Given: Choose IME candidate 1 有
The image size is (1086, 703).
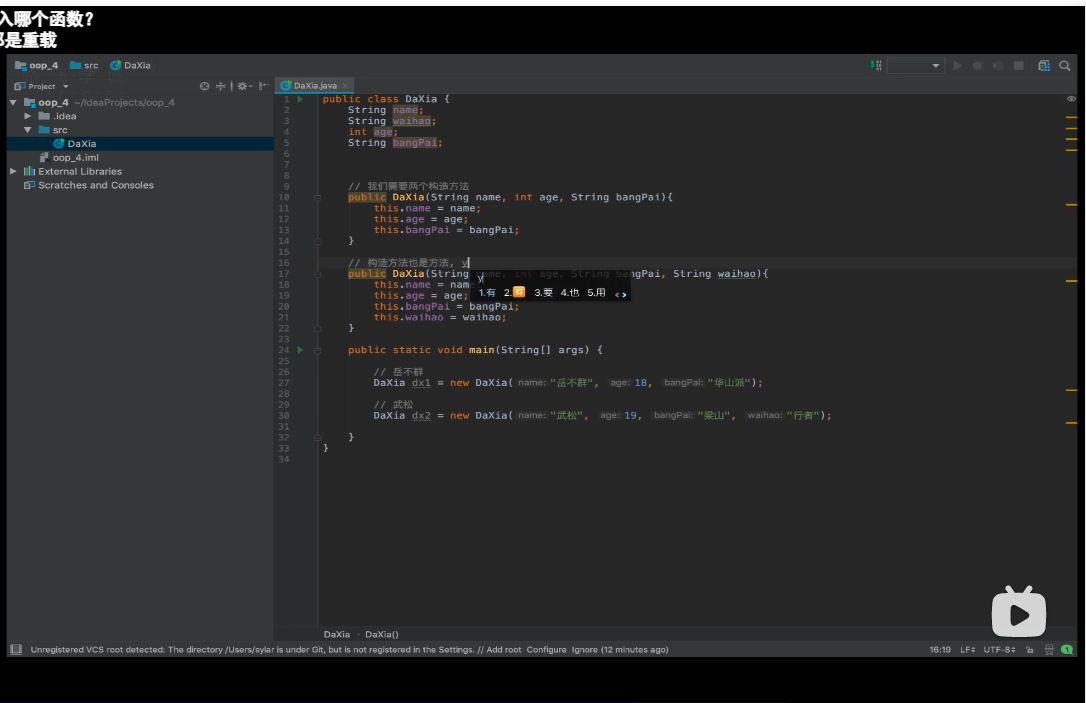Looking at the screenshot, I should tap(488, 293).
